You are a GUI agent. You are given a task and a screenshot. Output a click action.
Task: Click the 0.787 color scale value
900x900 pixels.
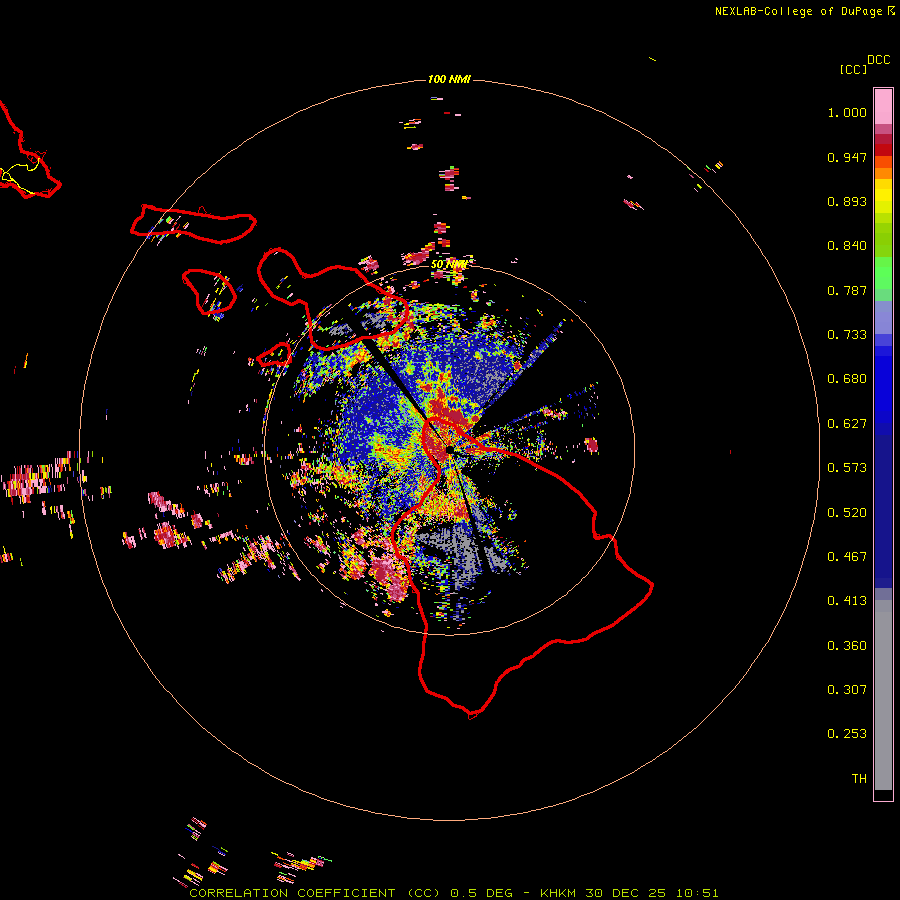(x=847, y=290)
